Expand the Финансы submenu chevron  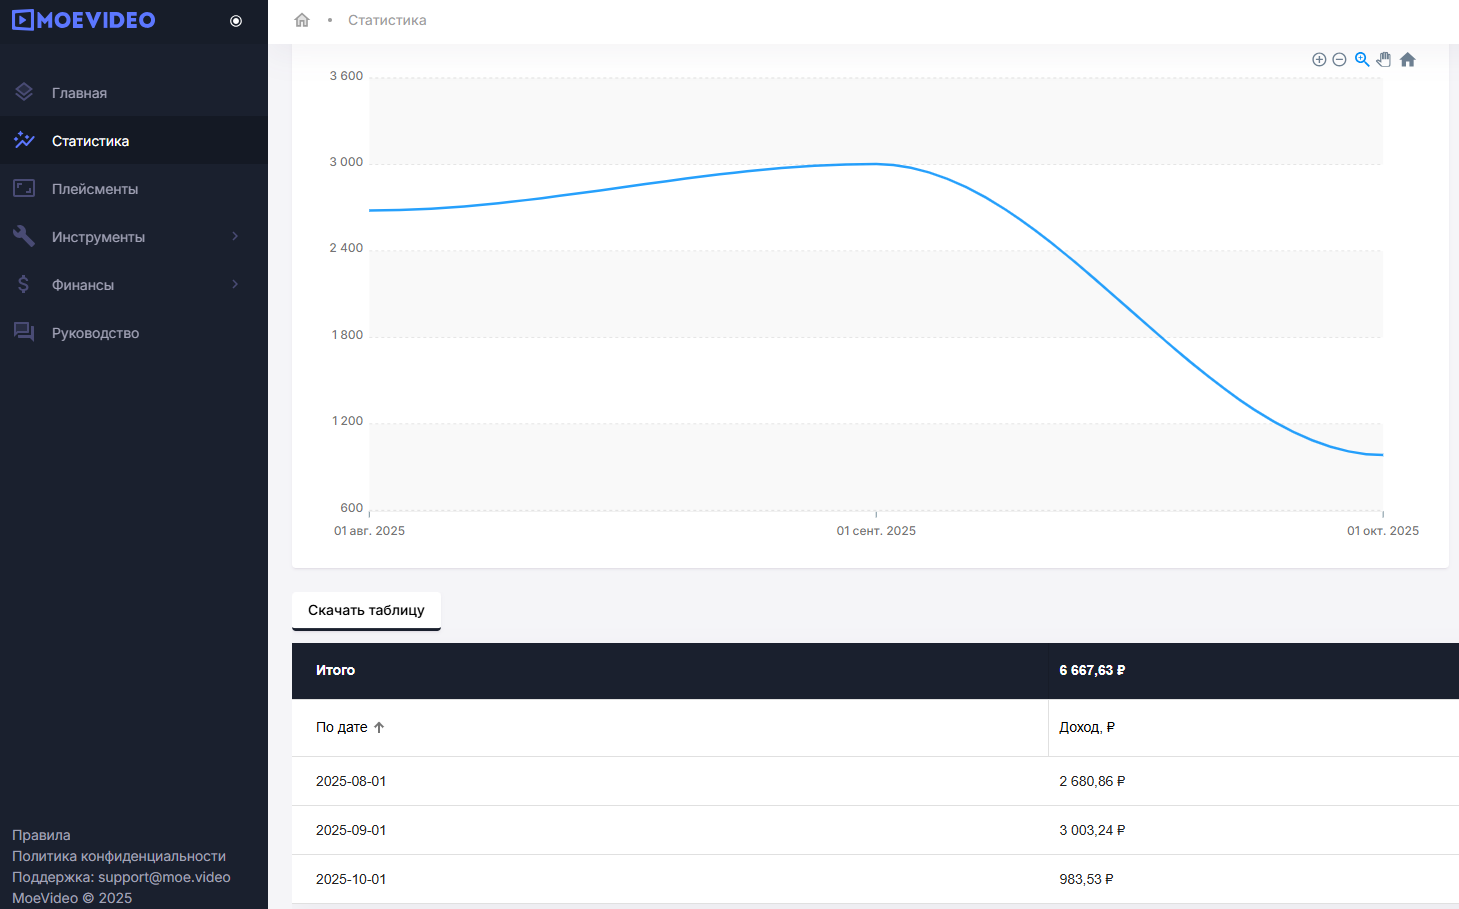(x=235, y=284)
